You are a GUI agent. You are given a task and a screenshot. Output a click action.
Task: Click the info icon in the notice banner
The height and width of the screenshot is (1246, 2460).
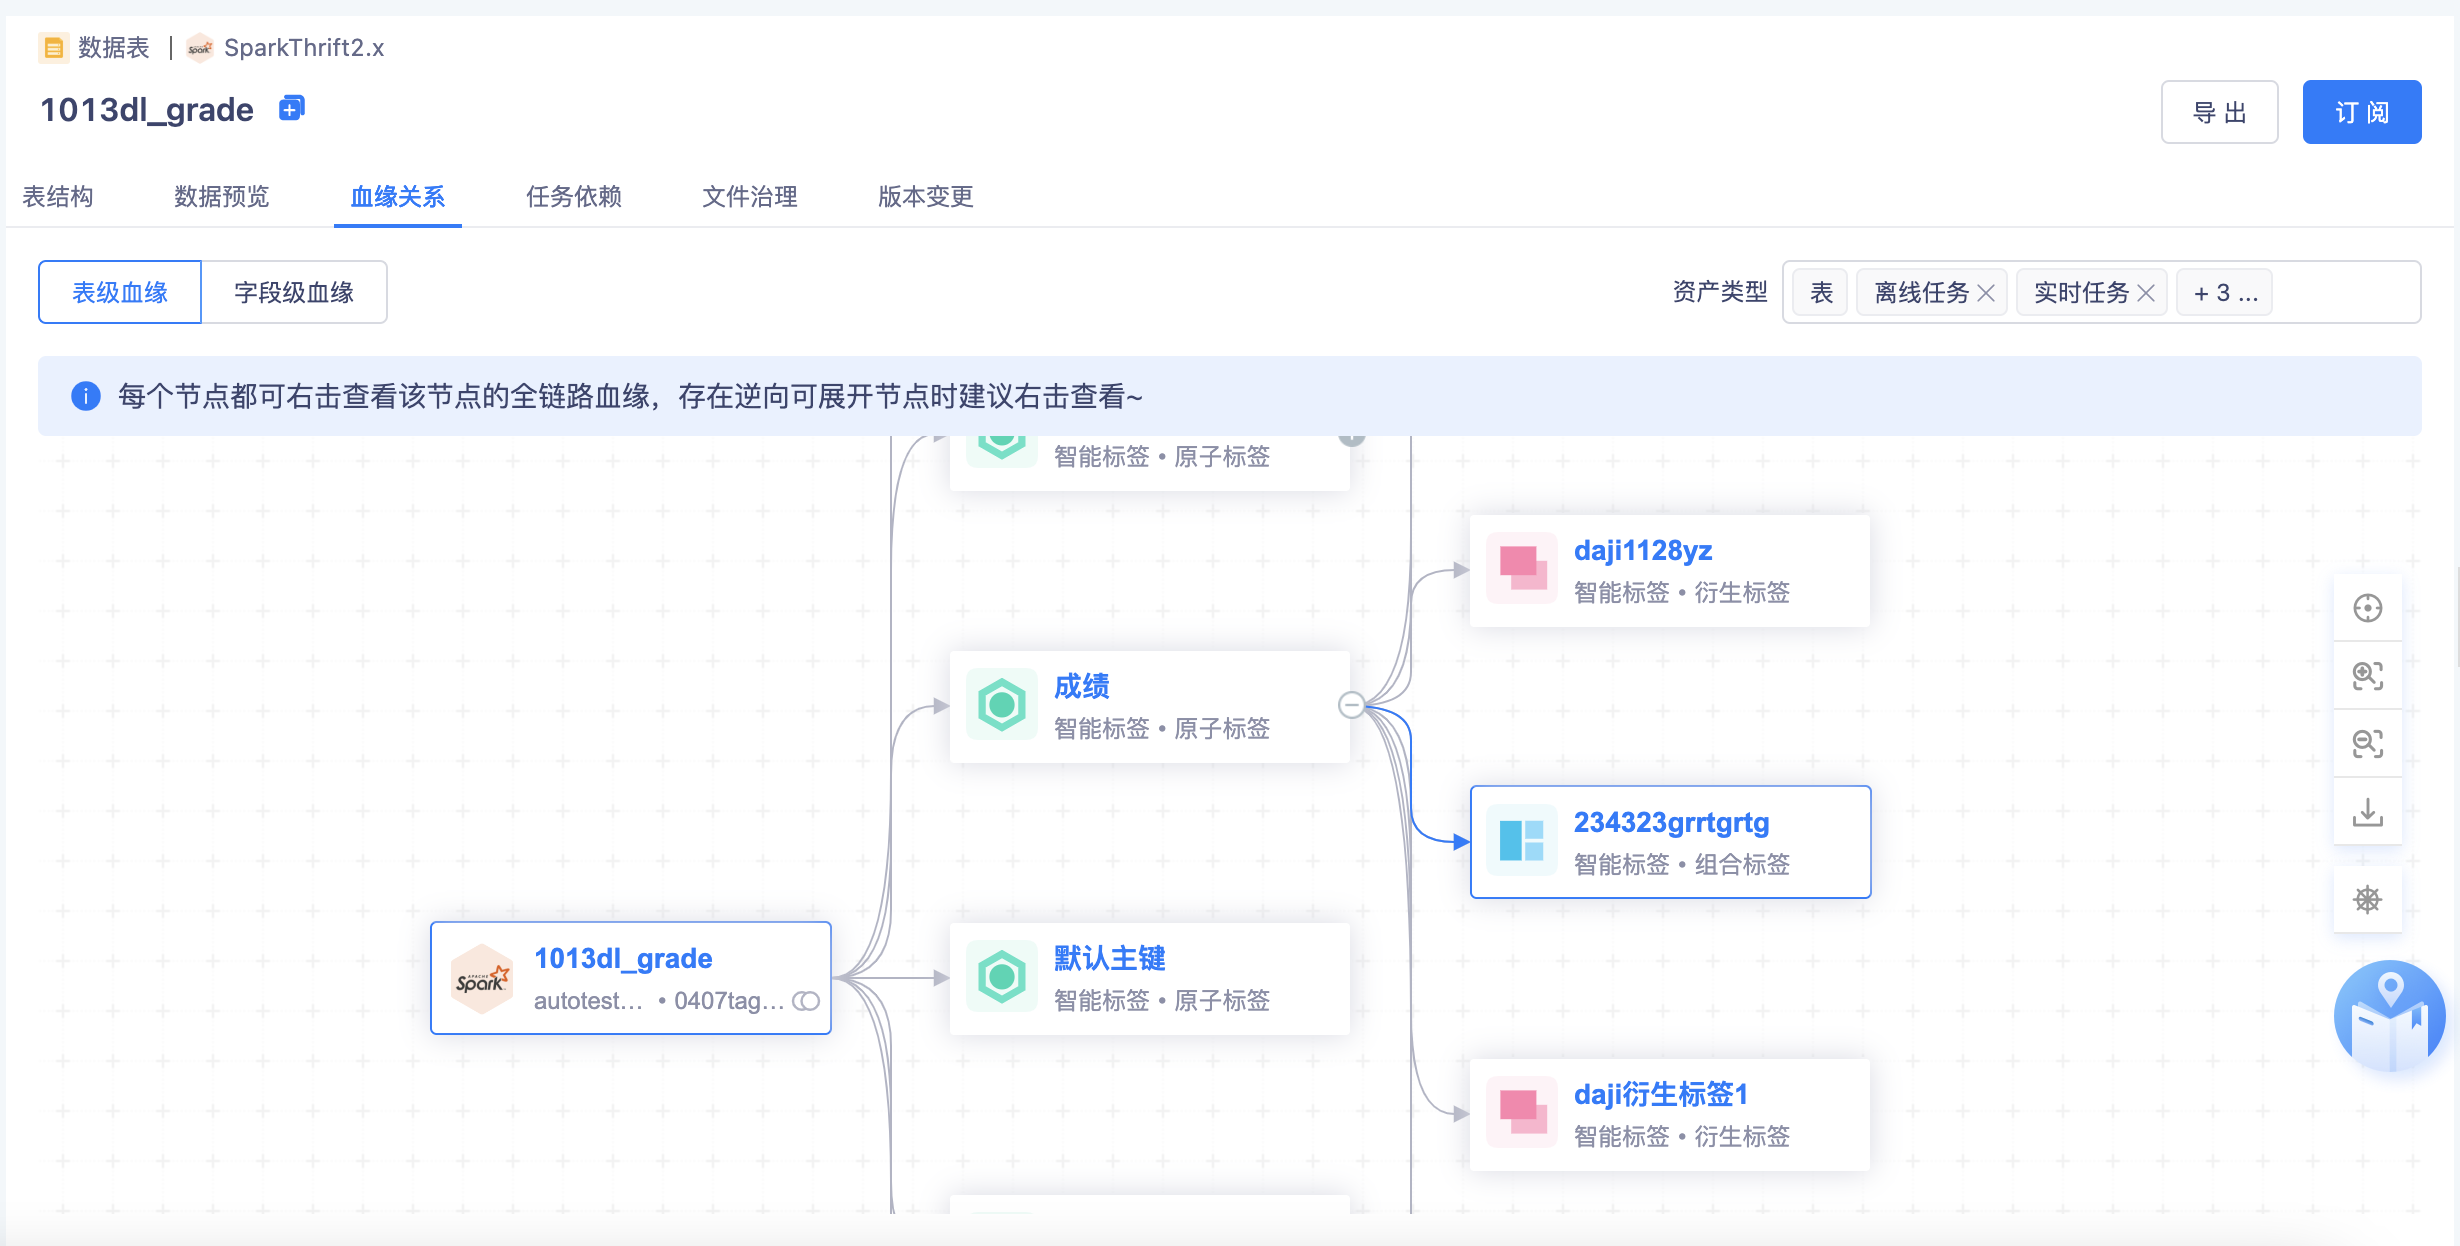(86, 396)
